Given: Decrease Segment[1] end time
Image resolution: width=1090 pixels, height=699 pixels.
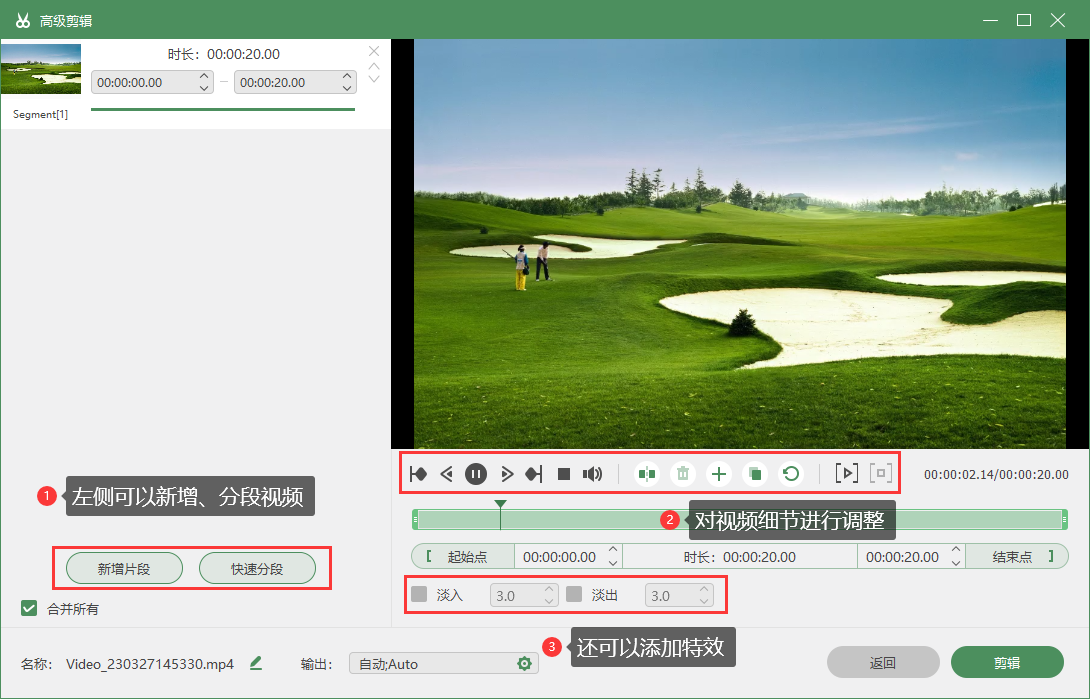Looking at the screenshot, I should click(x=347, y=88).
